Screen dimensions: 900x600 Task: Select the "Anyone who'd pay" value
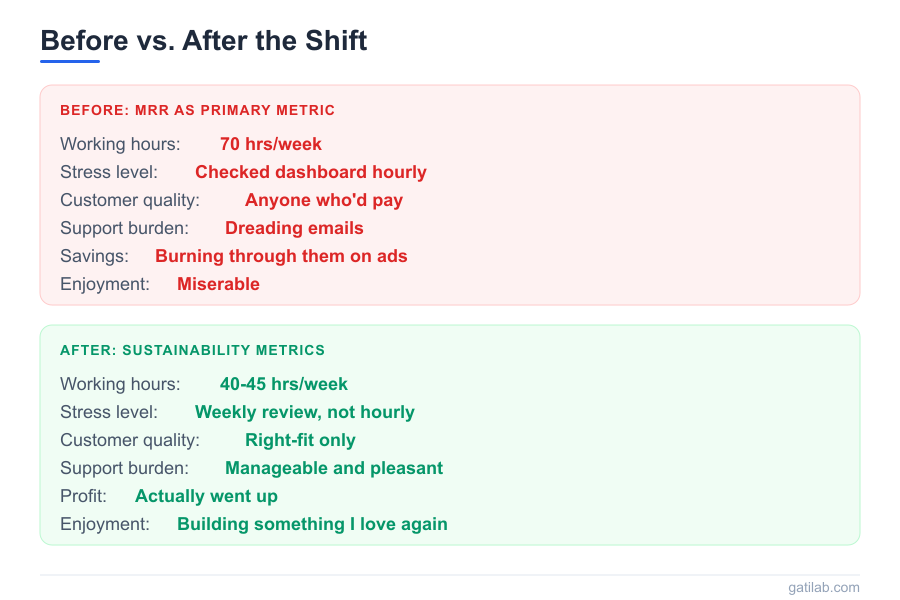tap(324, 200)
